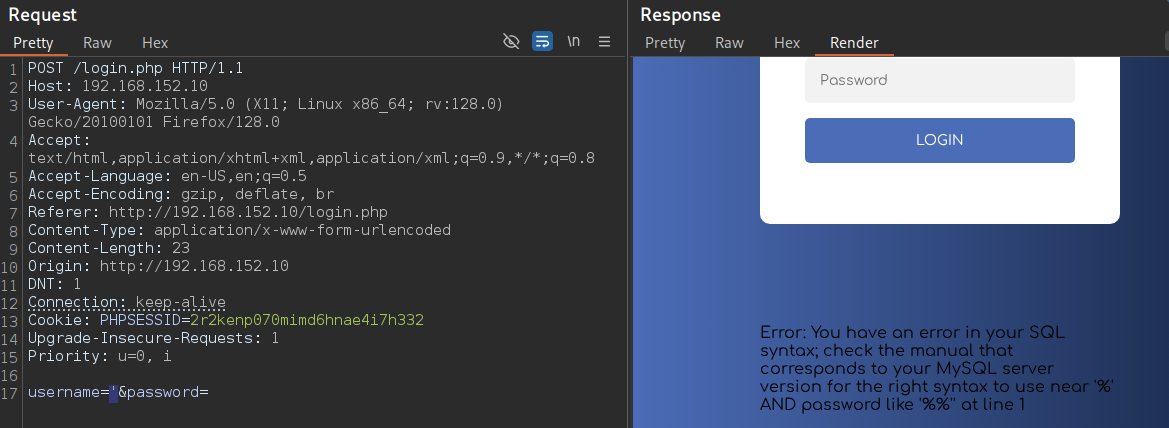The image size is (1169, 428).
Task: Click the blue LOGIN button
Action: click(939, 140)
